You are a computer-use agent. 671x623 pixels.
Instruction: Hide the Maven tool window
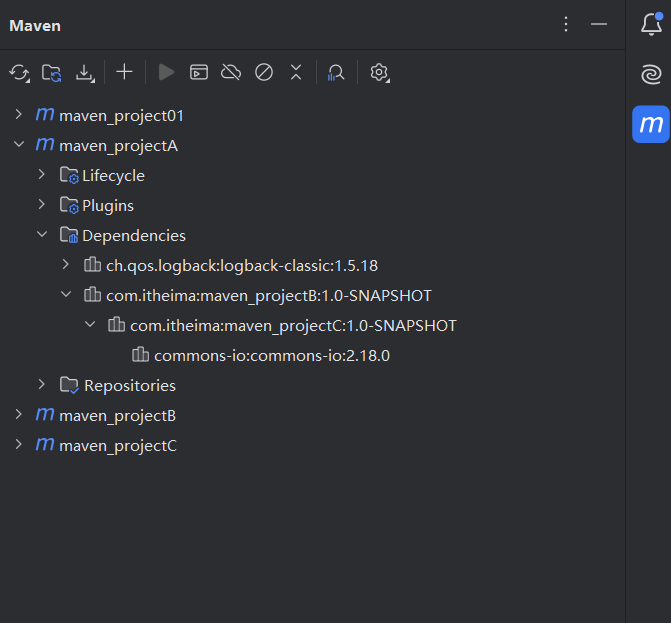[599, 24]
